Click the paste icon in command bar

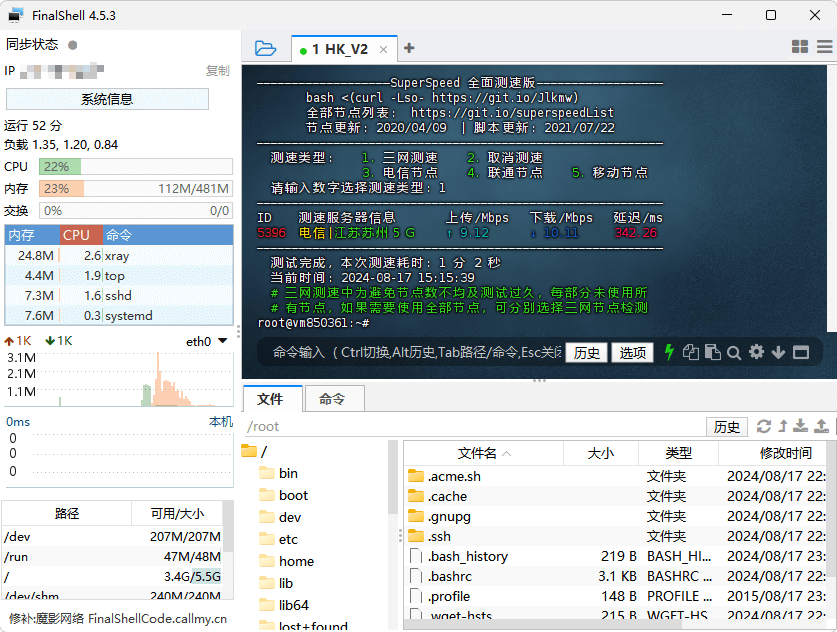[712, 352]
